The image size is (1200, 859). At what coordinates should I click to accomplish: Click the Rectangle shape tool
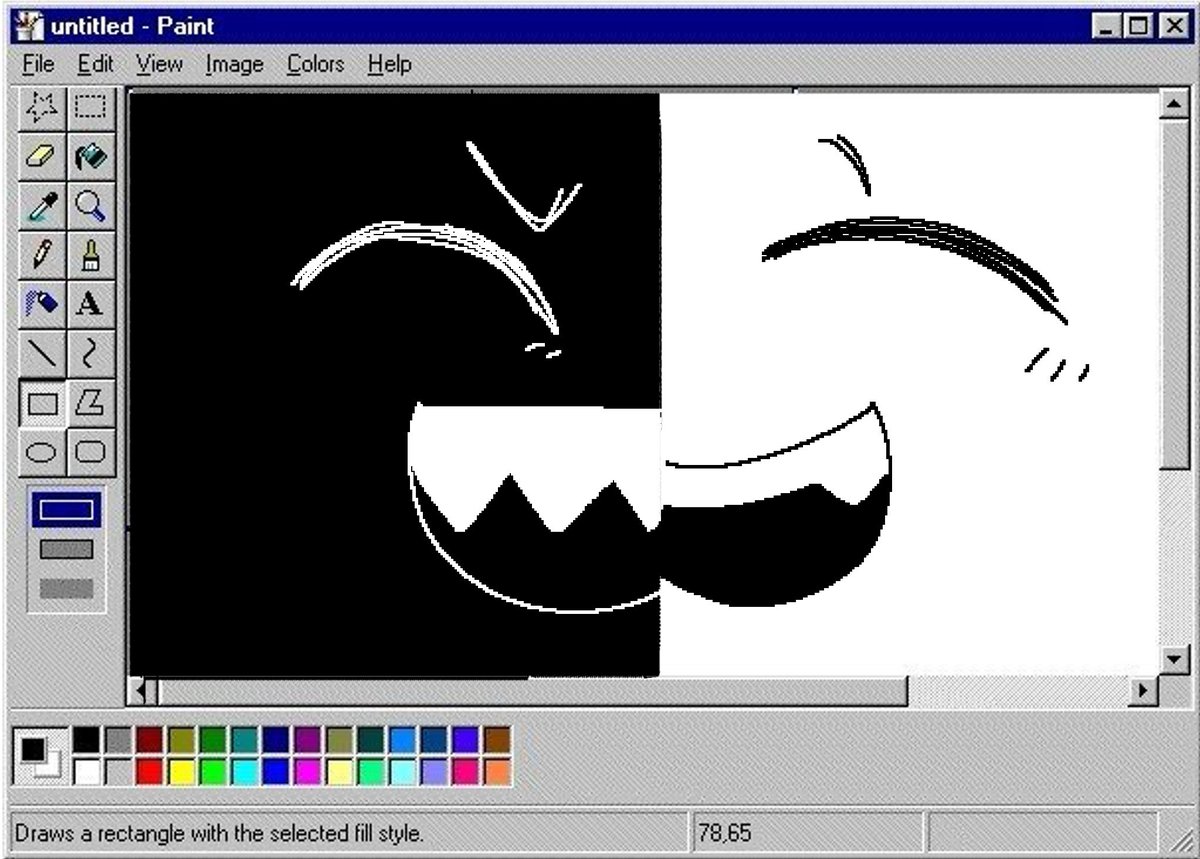pyautogui.click(x=42, y=403)
